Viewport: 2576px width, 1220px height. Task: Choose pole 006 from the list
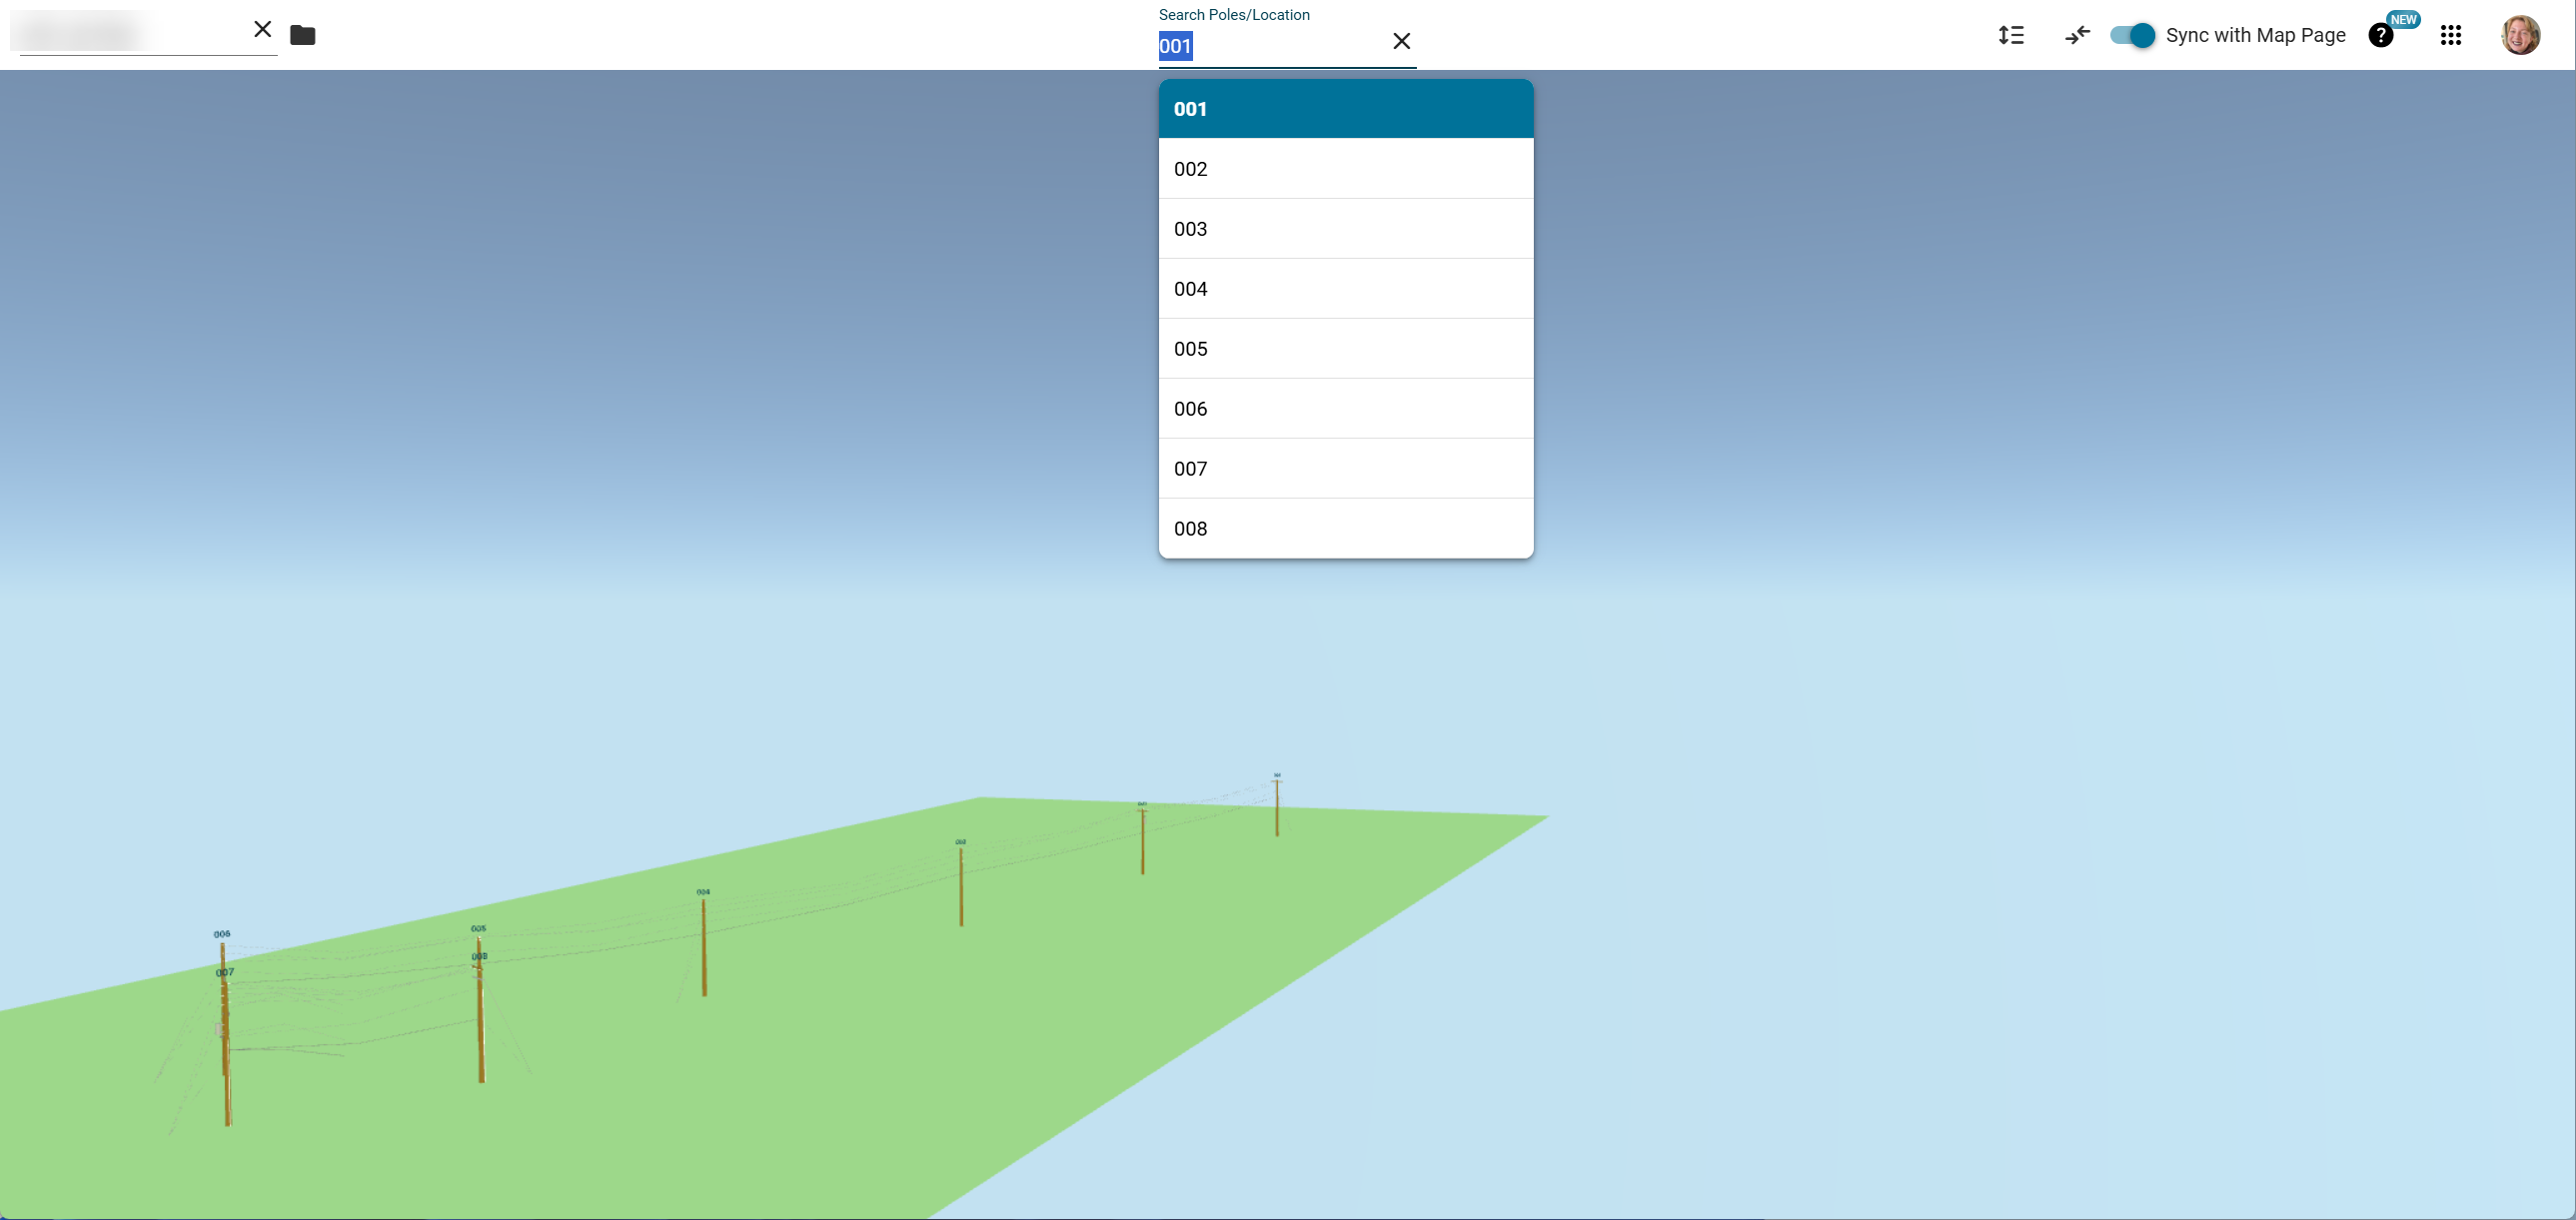[1345, 409]
